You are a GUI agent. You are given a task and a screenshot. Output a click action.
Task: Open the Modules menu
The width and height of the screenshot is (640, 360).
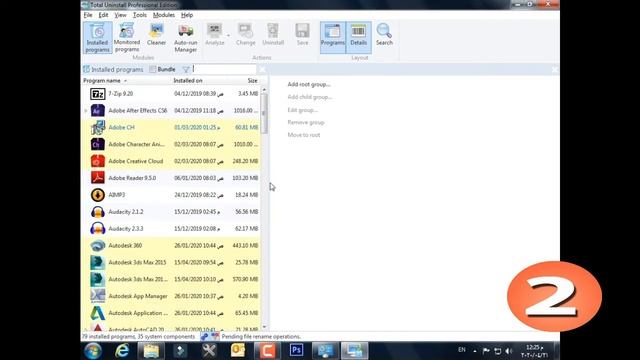164,15
